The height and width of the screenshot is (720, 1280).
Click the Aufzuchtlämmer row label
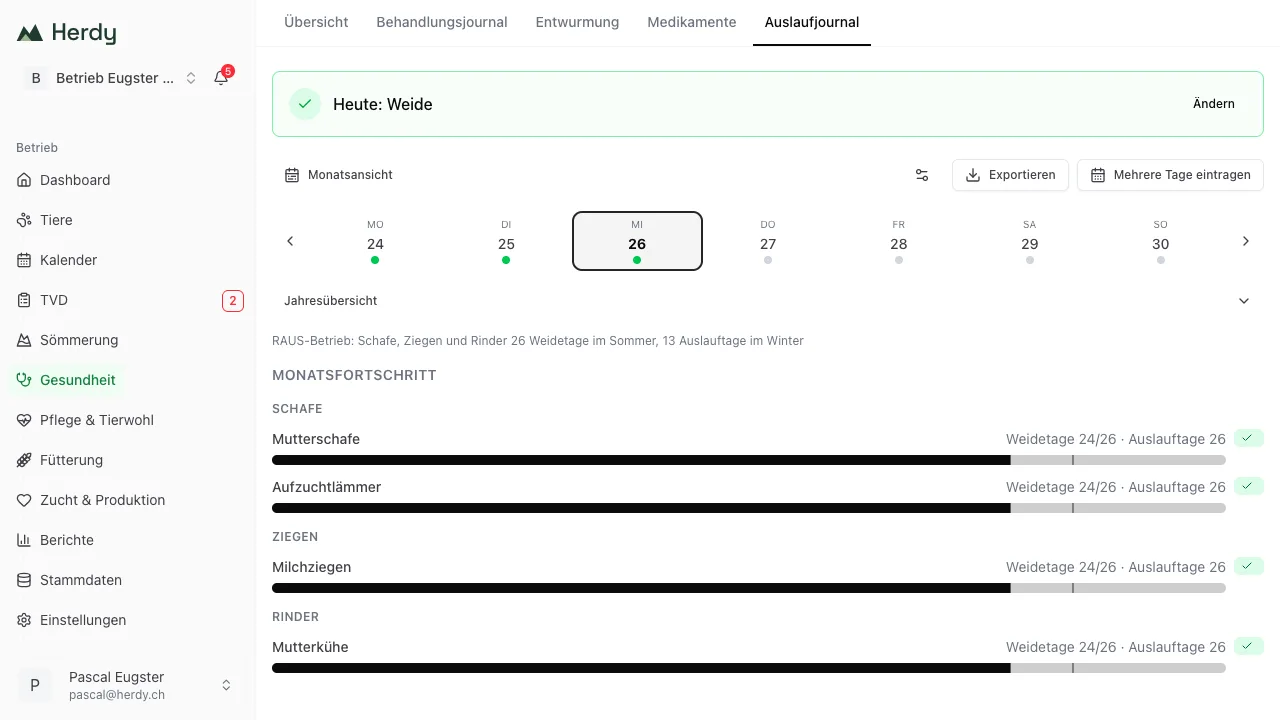326,487
